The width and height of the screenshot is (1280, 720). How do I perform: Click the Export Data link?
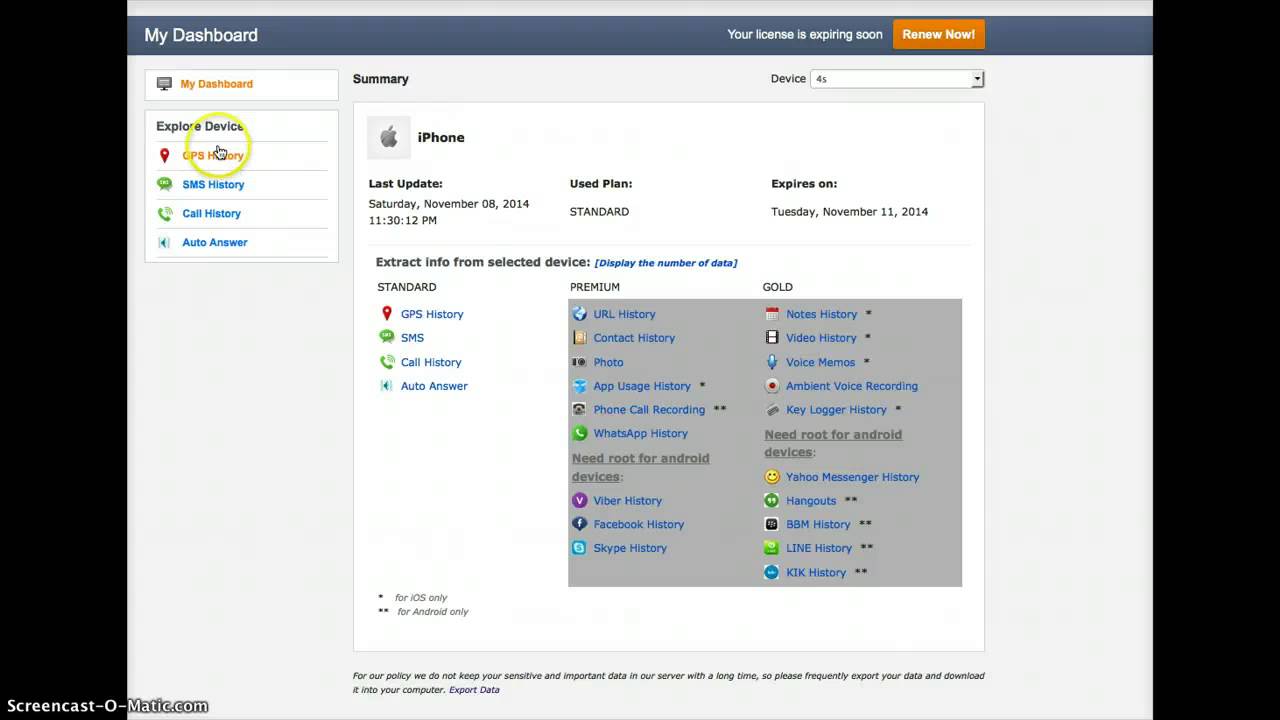[474, 690]
